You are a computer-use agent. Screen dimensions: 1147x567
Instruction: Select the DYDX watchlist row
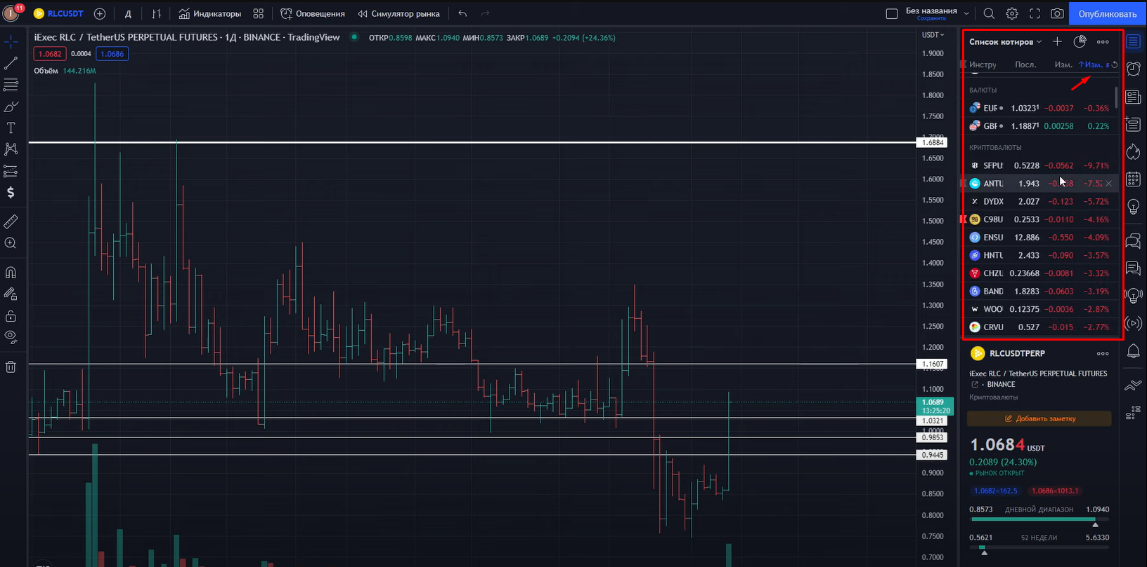[1039, 201]
